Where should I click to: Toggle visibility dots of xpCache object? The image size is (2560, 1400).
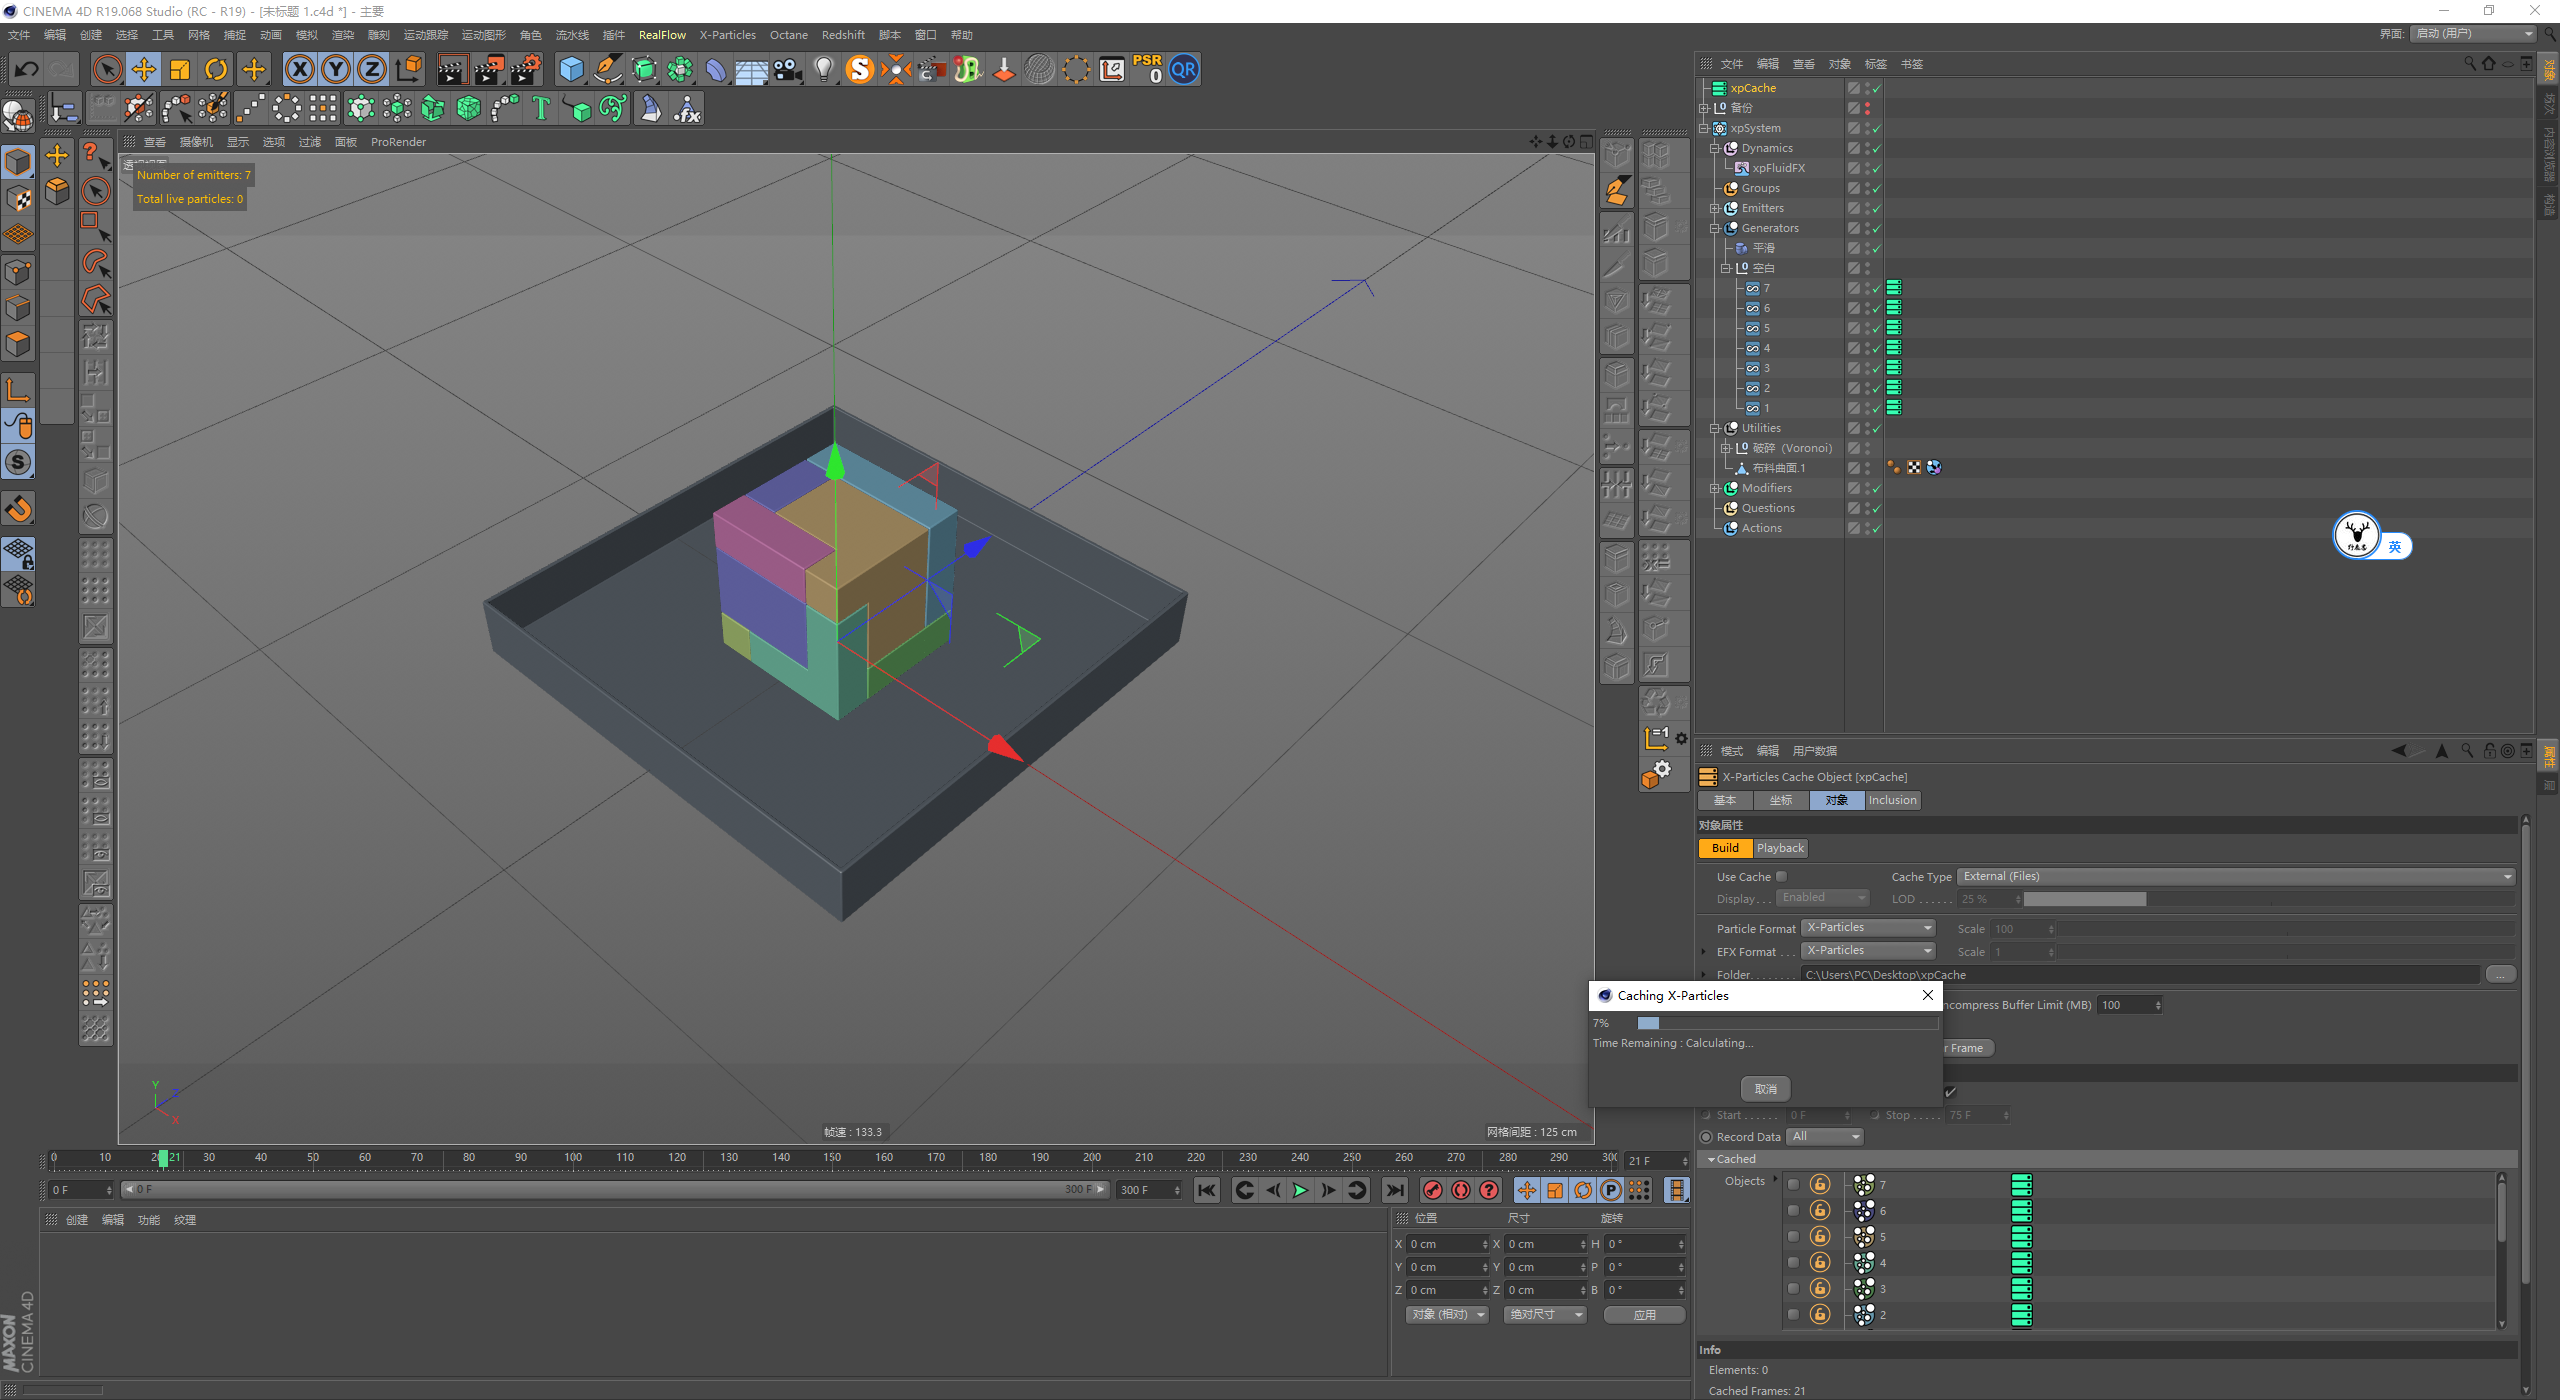(x=1867, y=88)
